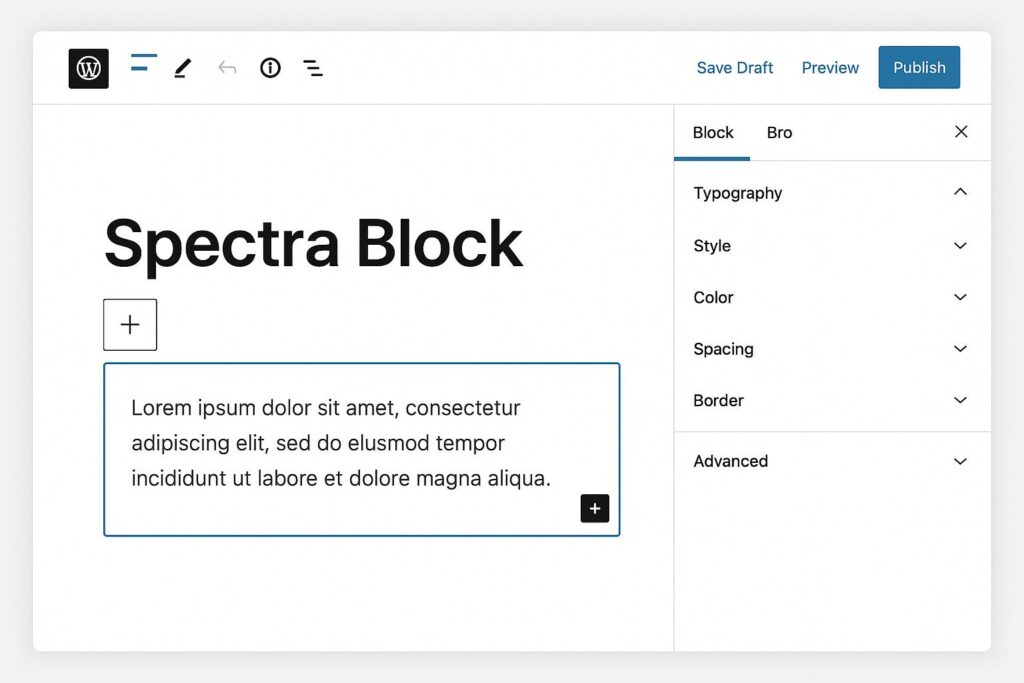Viewport: 1024px width, 683px height.
Task: Expand the Color panel
Action: [960, 297]
